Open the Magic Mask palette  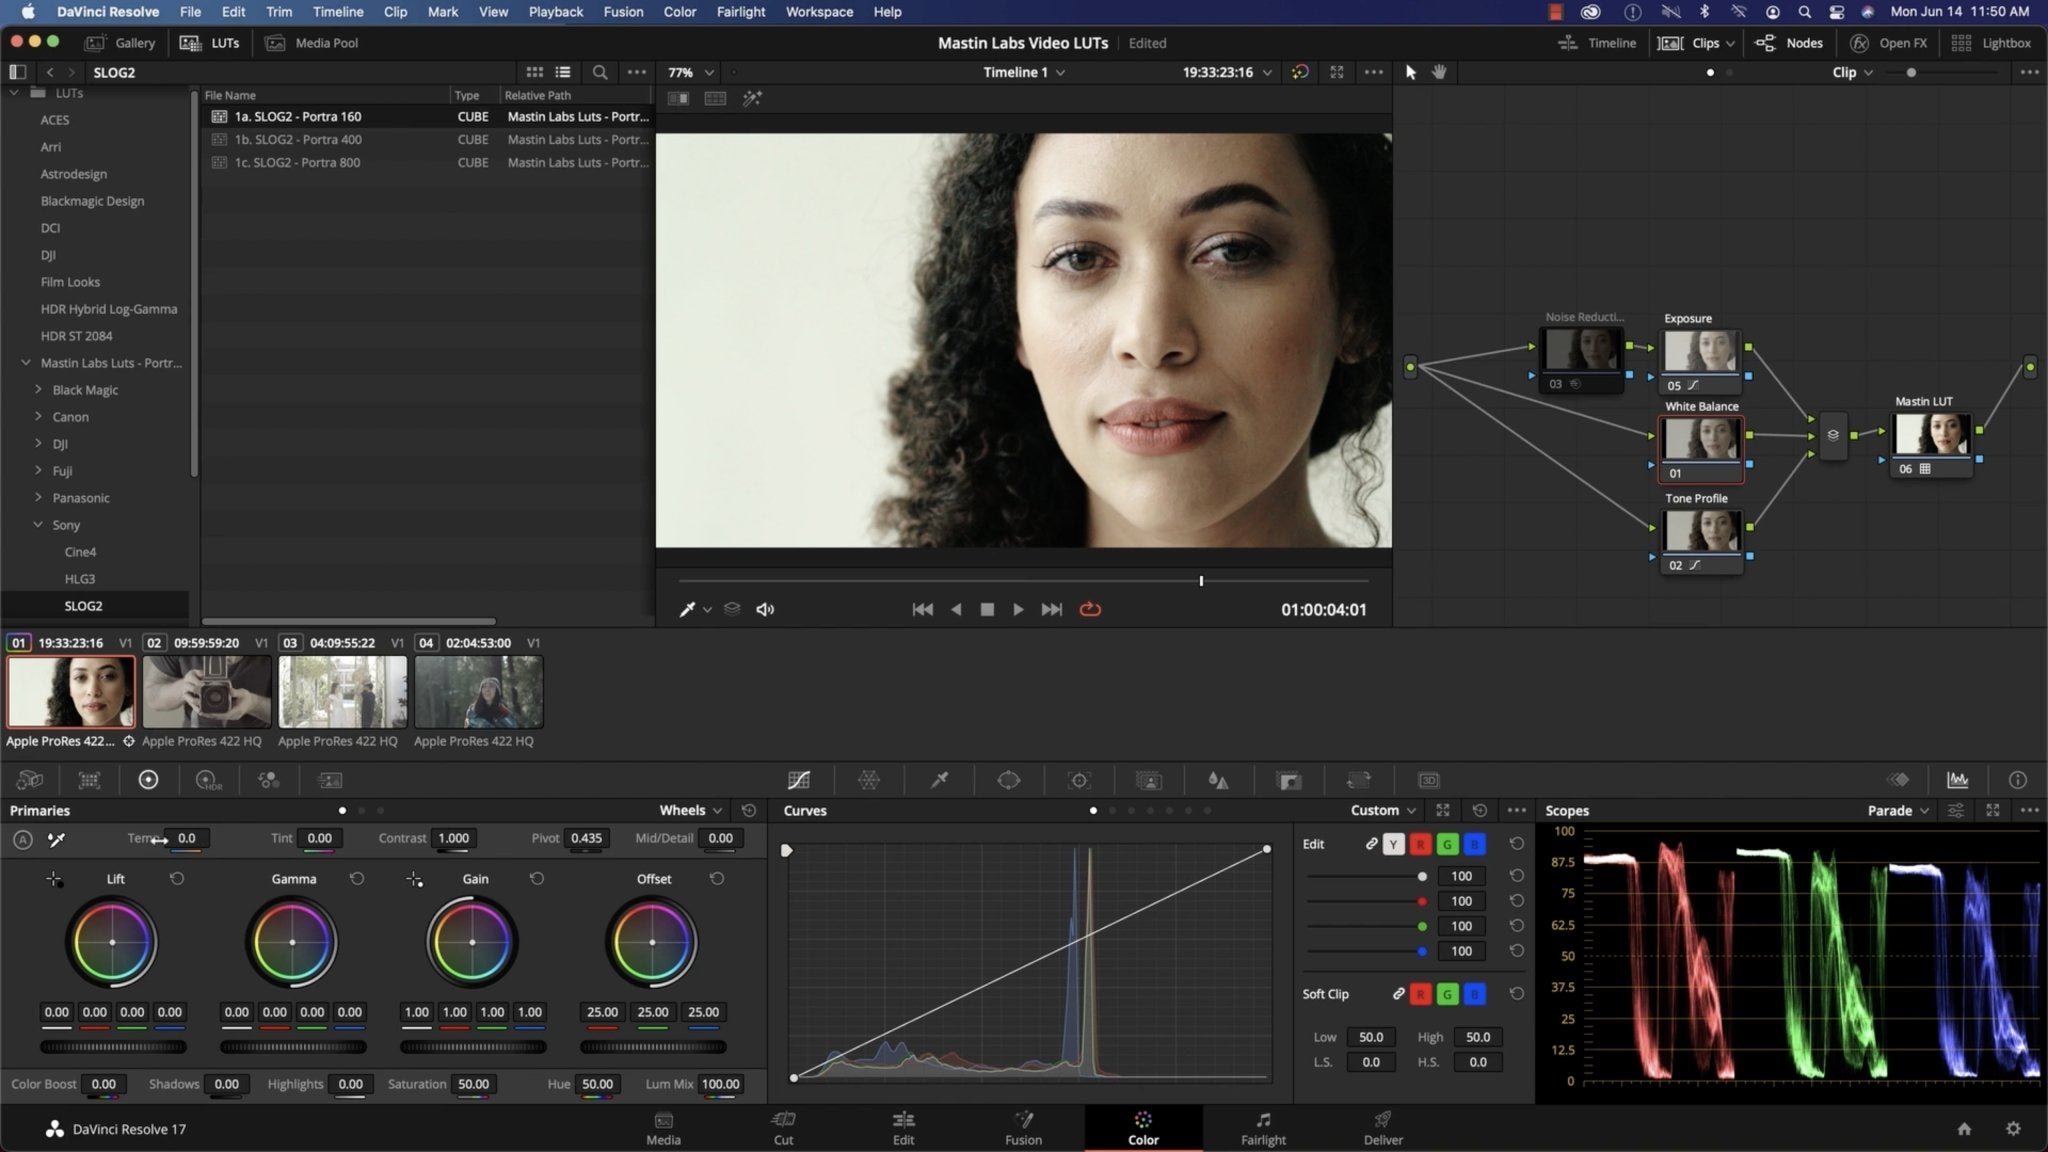(x=1149, y=780)
